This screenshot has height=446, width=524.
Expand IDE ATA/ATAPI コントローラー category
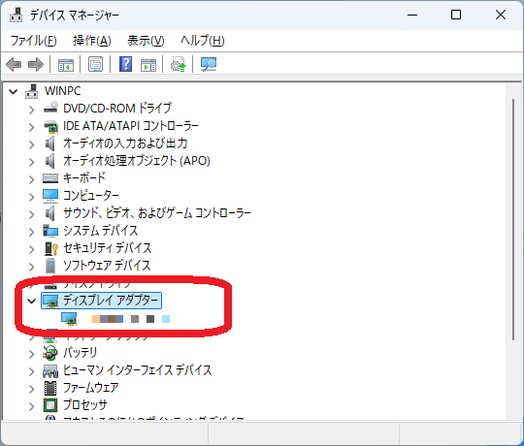[x=31, y=127]
